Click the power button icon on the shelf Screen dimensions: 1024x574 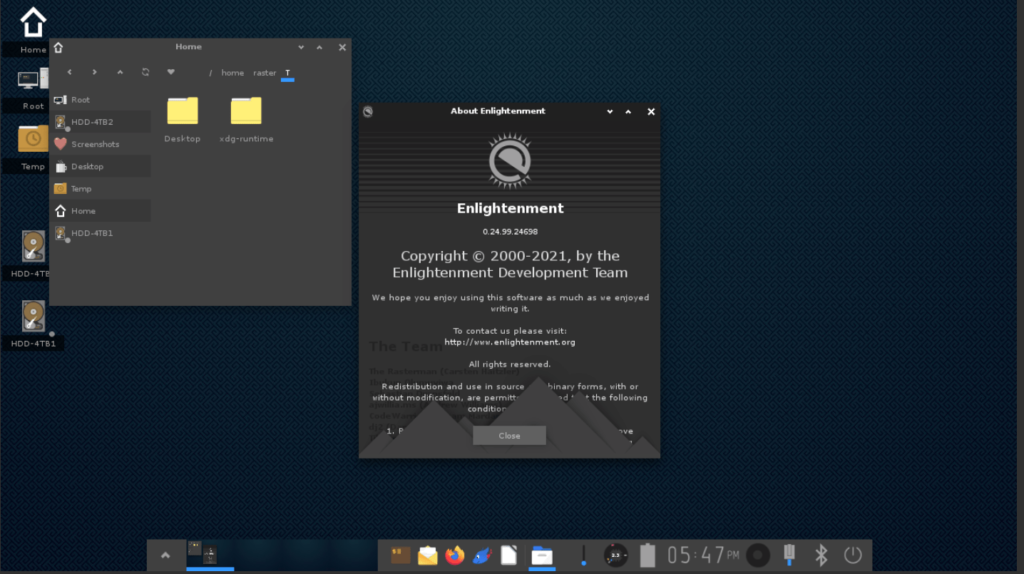click(853, 555)
